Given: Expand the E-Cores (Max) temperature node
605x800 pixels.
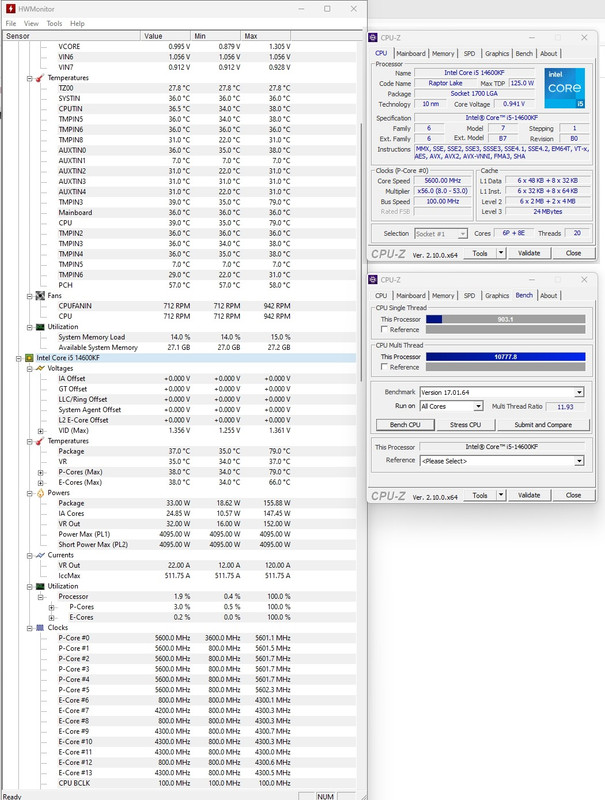Looking at the screenshot, I should 40,483.
